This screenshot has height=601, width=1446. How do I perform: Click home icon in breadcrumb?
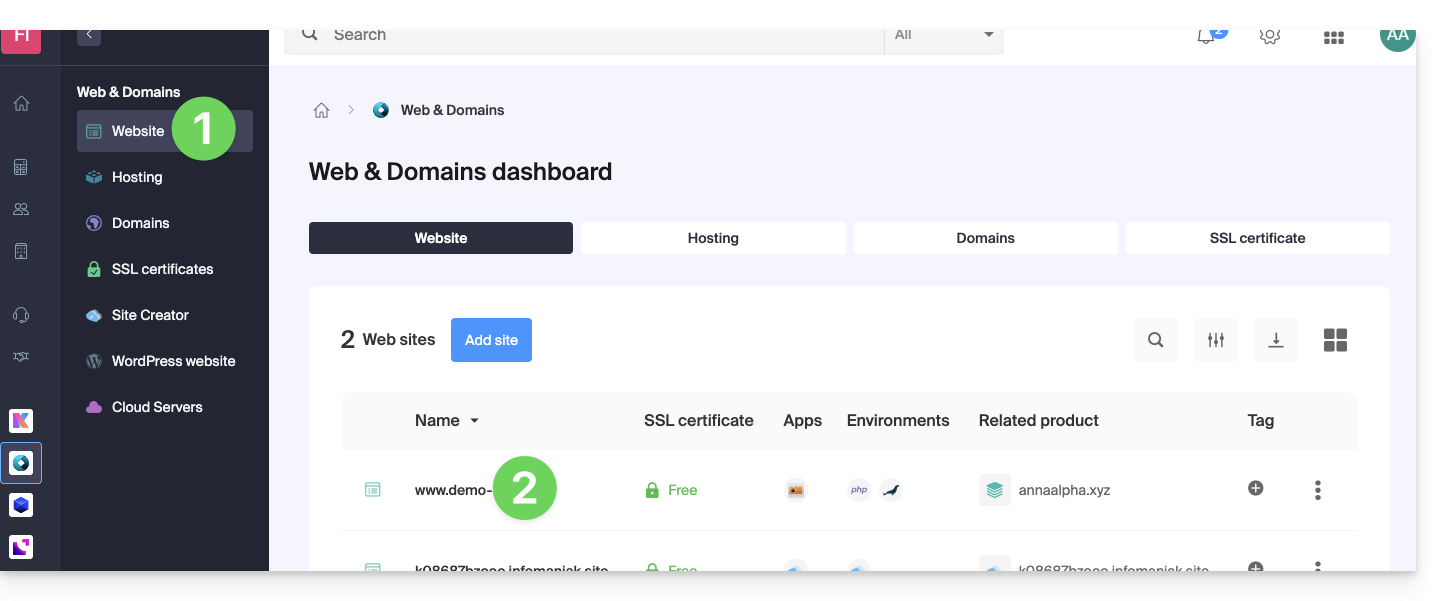pyautogui.click(x=321, y=110)
